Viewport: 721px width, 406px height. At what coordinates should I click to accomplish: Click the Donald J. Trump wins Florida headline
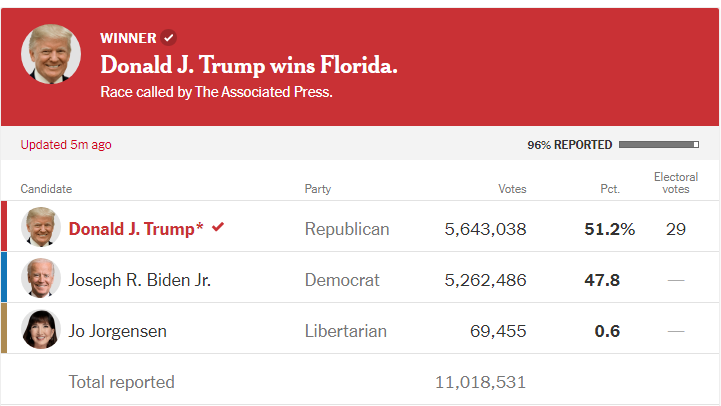point(249,65)
